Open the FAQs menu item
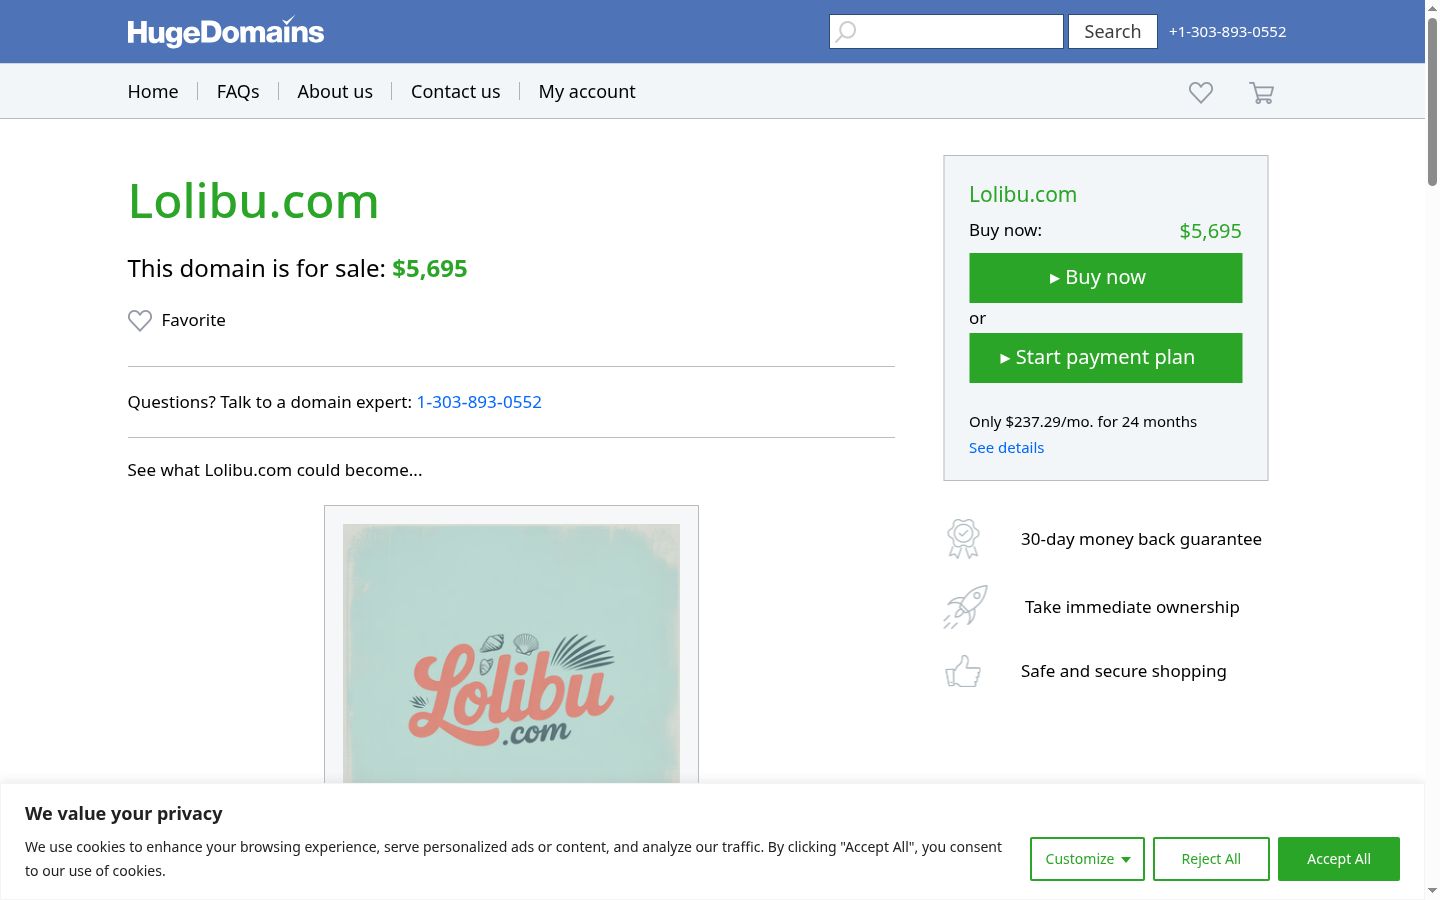Screen dimensions: 1440x900 (x=238, y=91)
